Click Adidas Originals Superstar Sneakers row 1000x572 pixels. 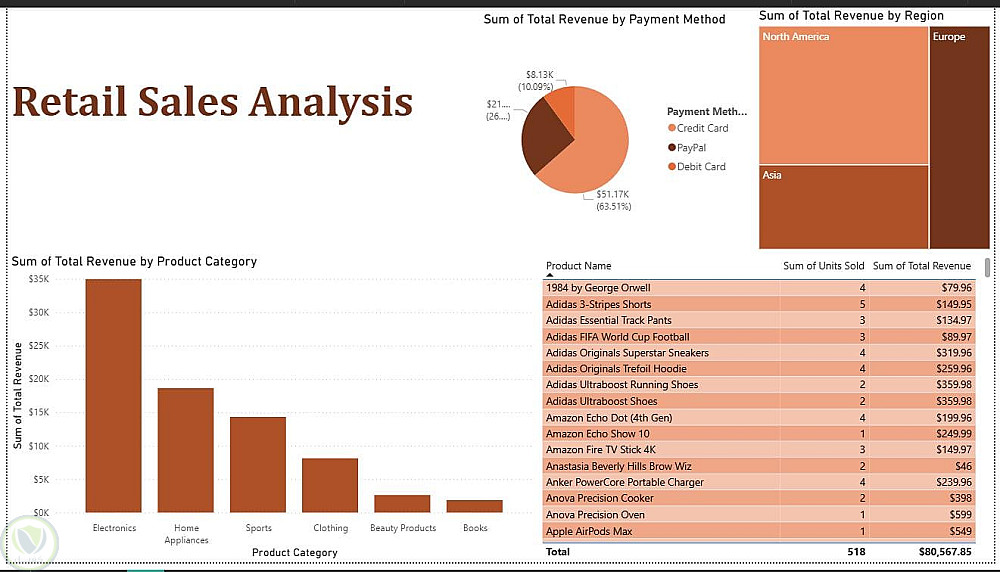(x=759, y=353)
